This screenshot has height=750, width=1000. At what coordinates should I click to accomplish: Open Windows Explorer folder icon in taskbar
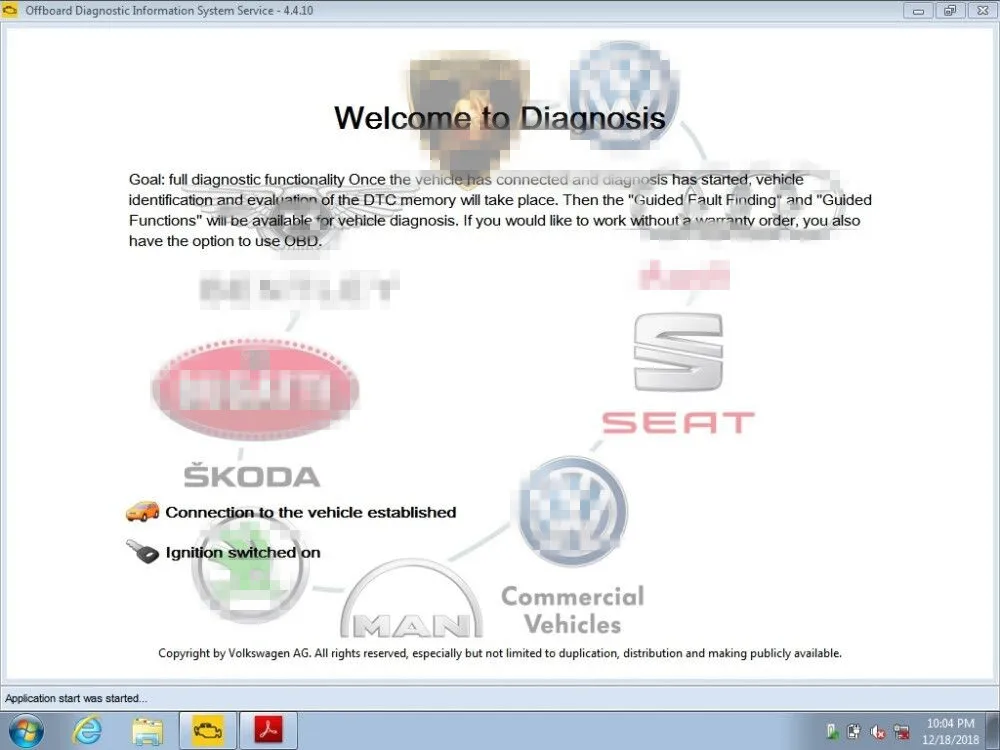coord(147,732)
